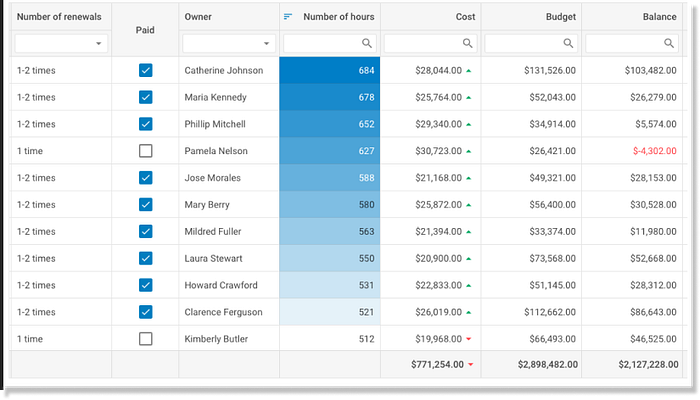700x400 pixels.
Task: Click budget value $112,662.00
Action: [x=550, y=312]
